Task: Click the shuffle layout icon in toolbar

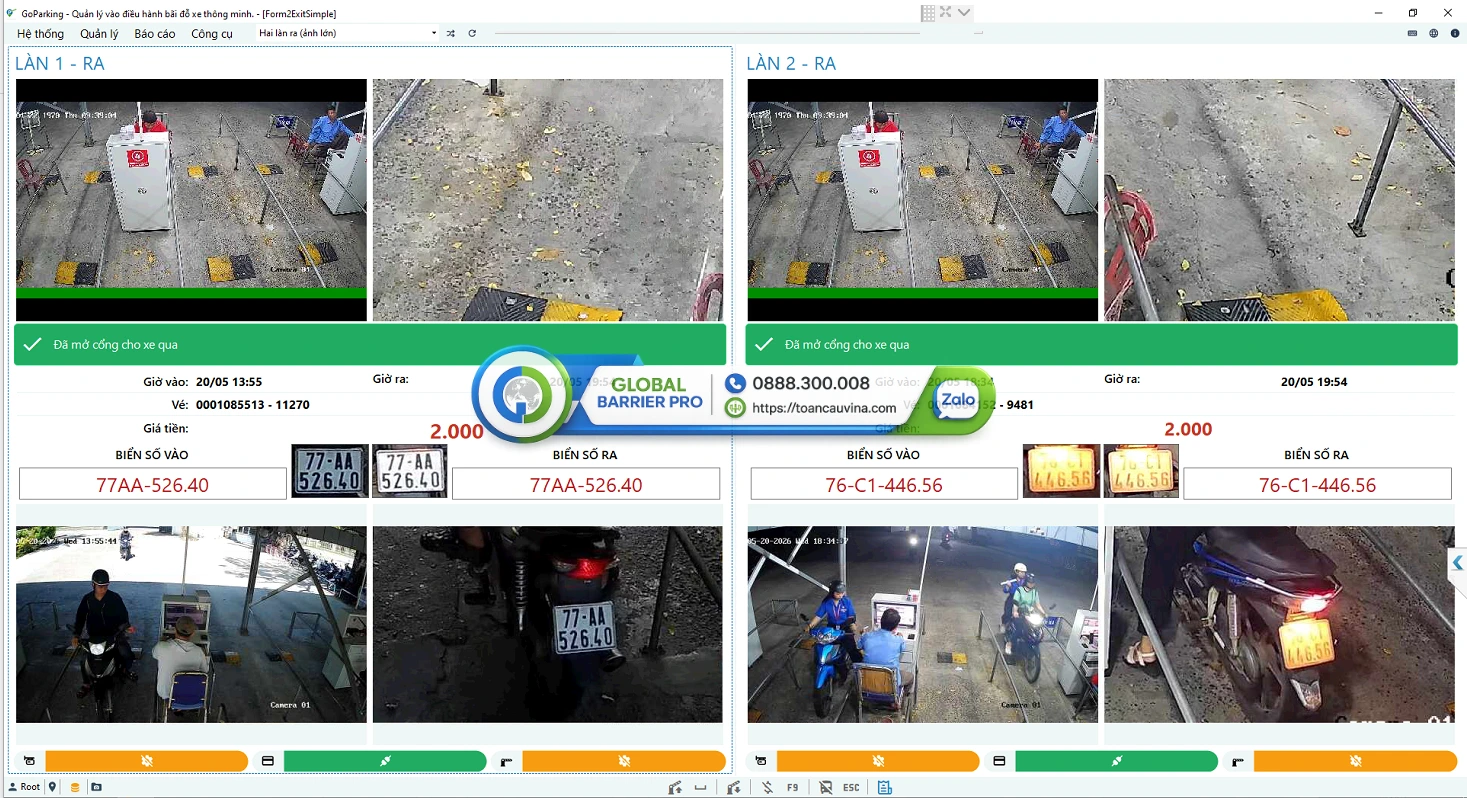Action: click(451, 33)
